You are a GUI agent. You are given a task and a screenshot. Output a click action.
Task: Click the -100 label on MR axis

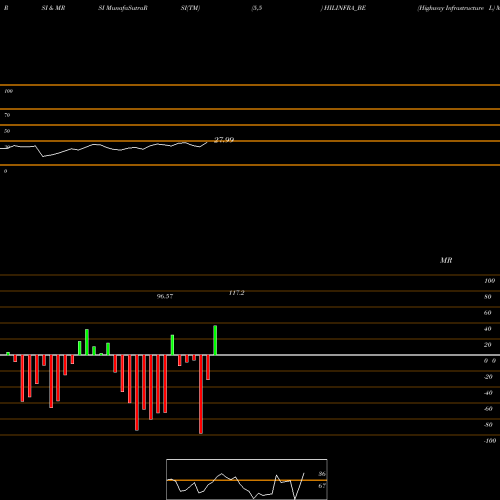(x=490, y=441)
